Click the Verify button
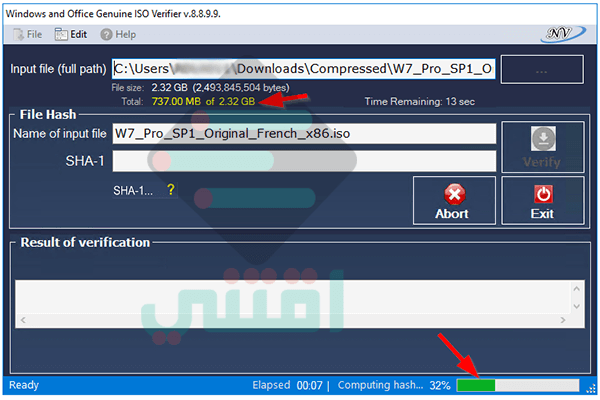The image size is (600, 400). coord(543,147)
